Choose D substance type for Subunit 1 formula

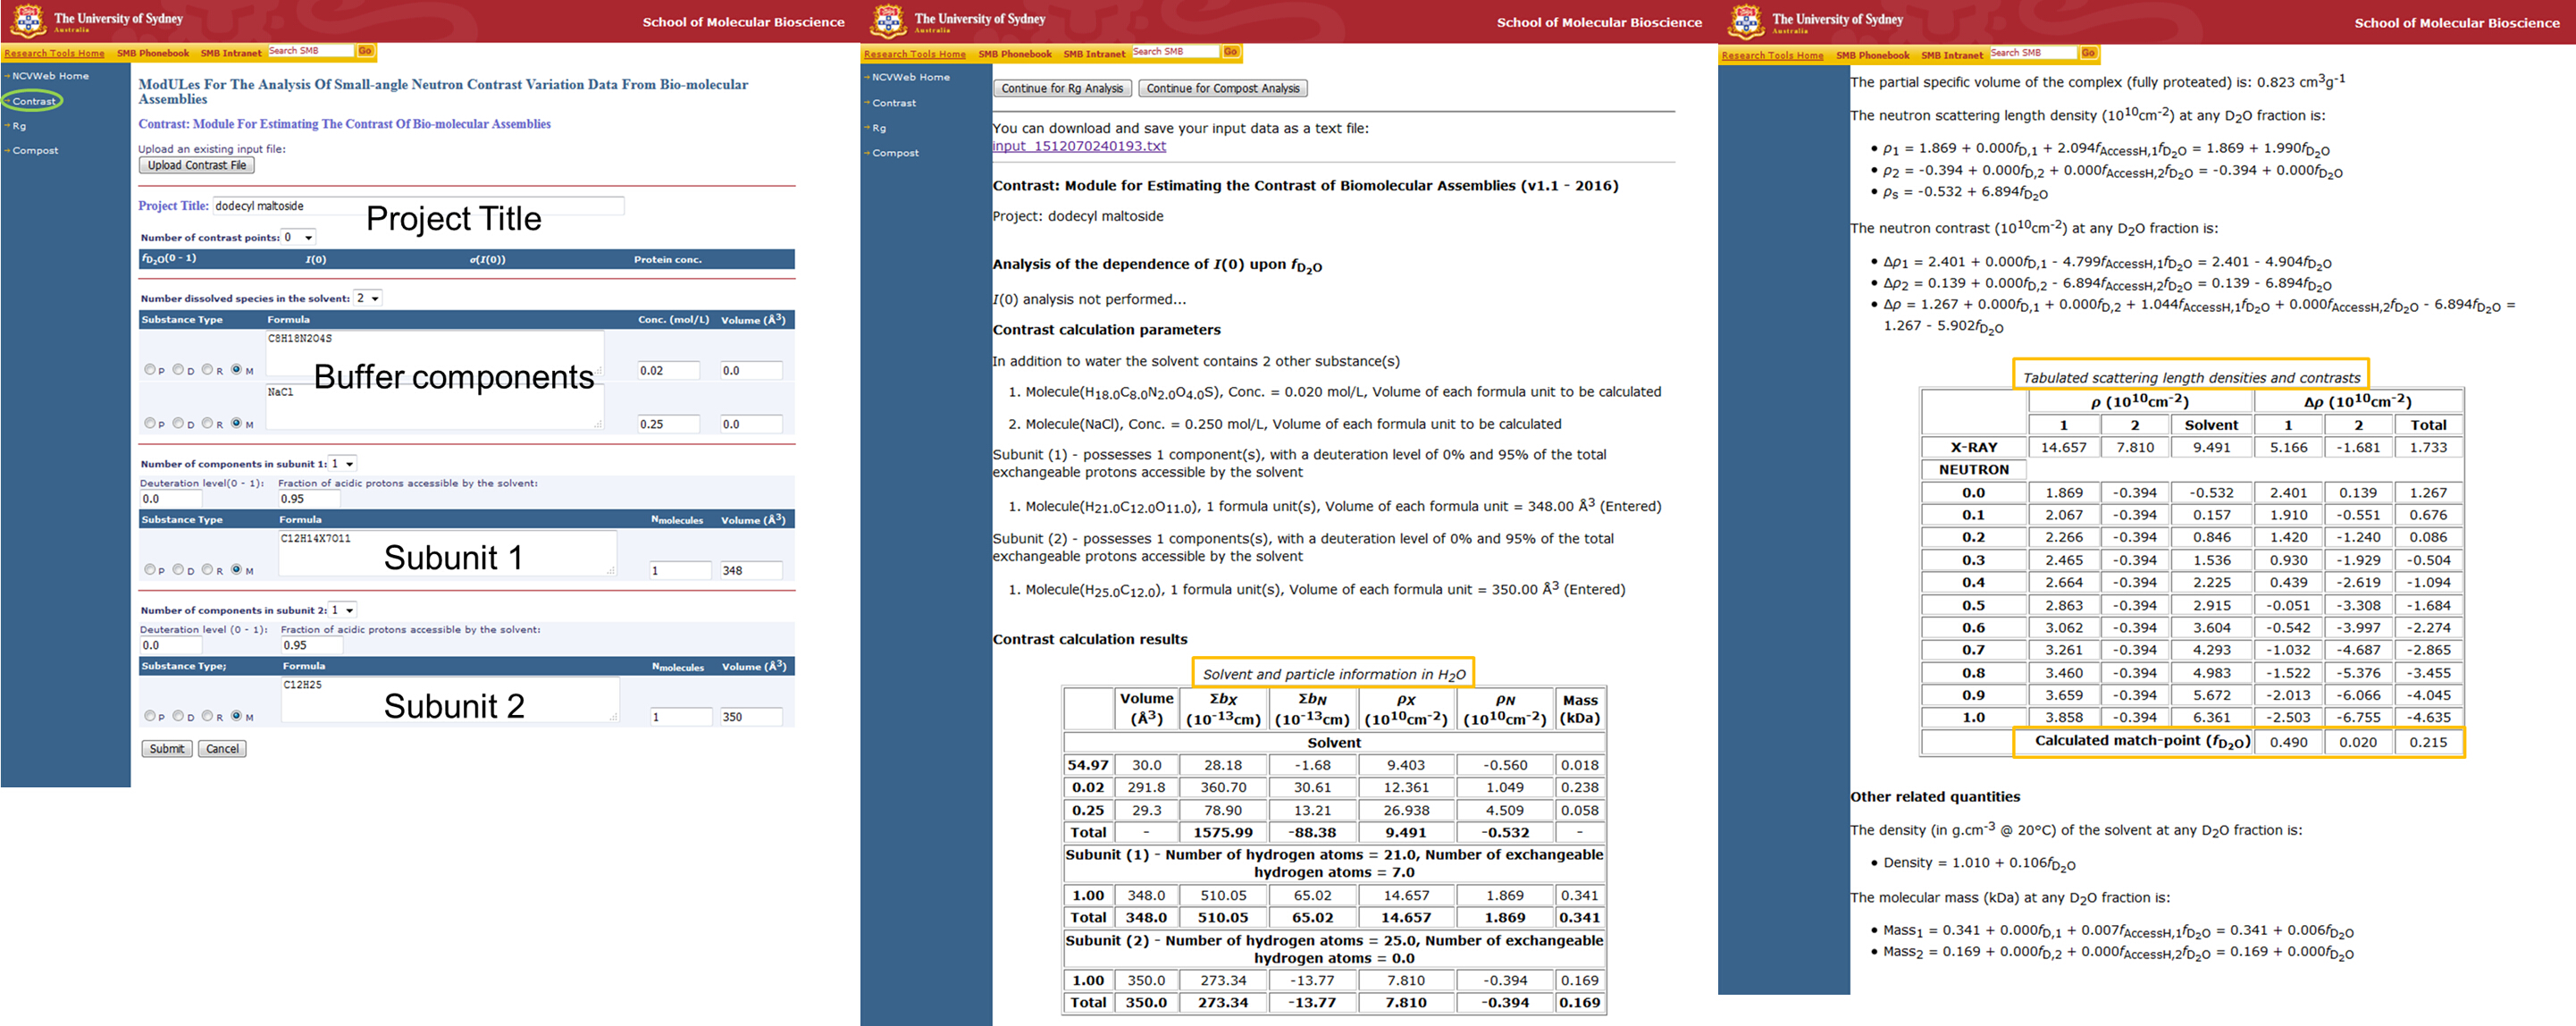(178, 569)
